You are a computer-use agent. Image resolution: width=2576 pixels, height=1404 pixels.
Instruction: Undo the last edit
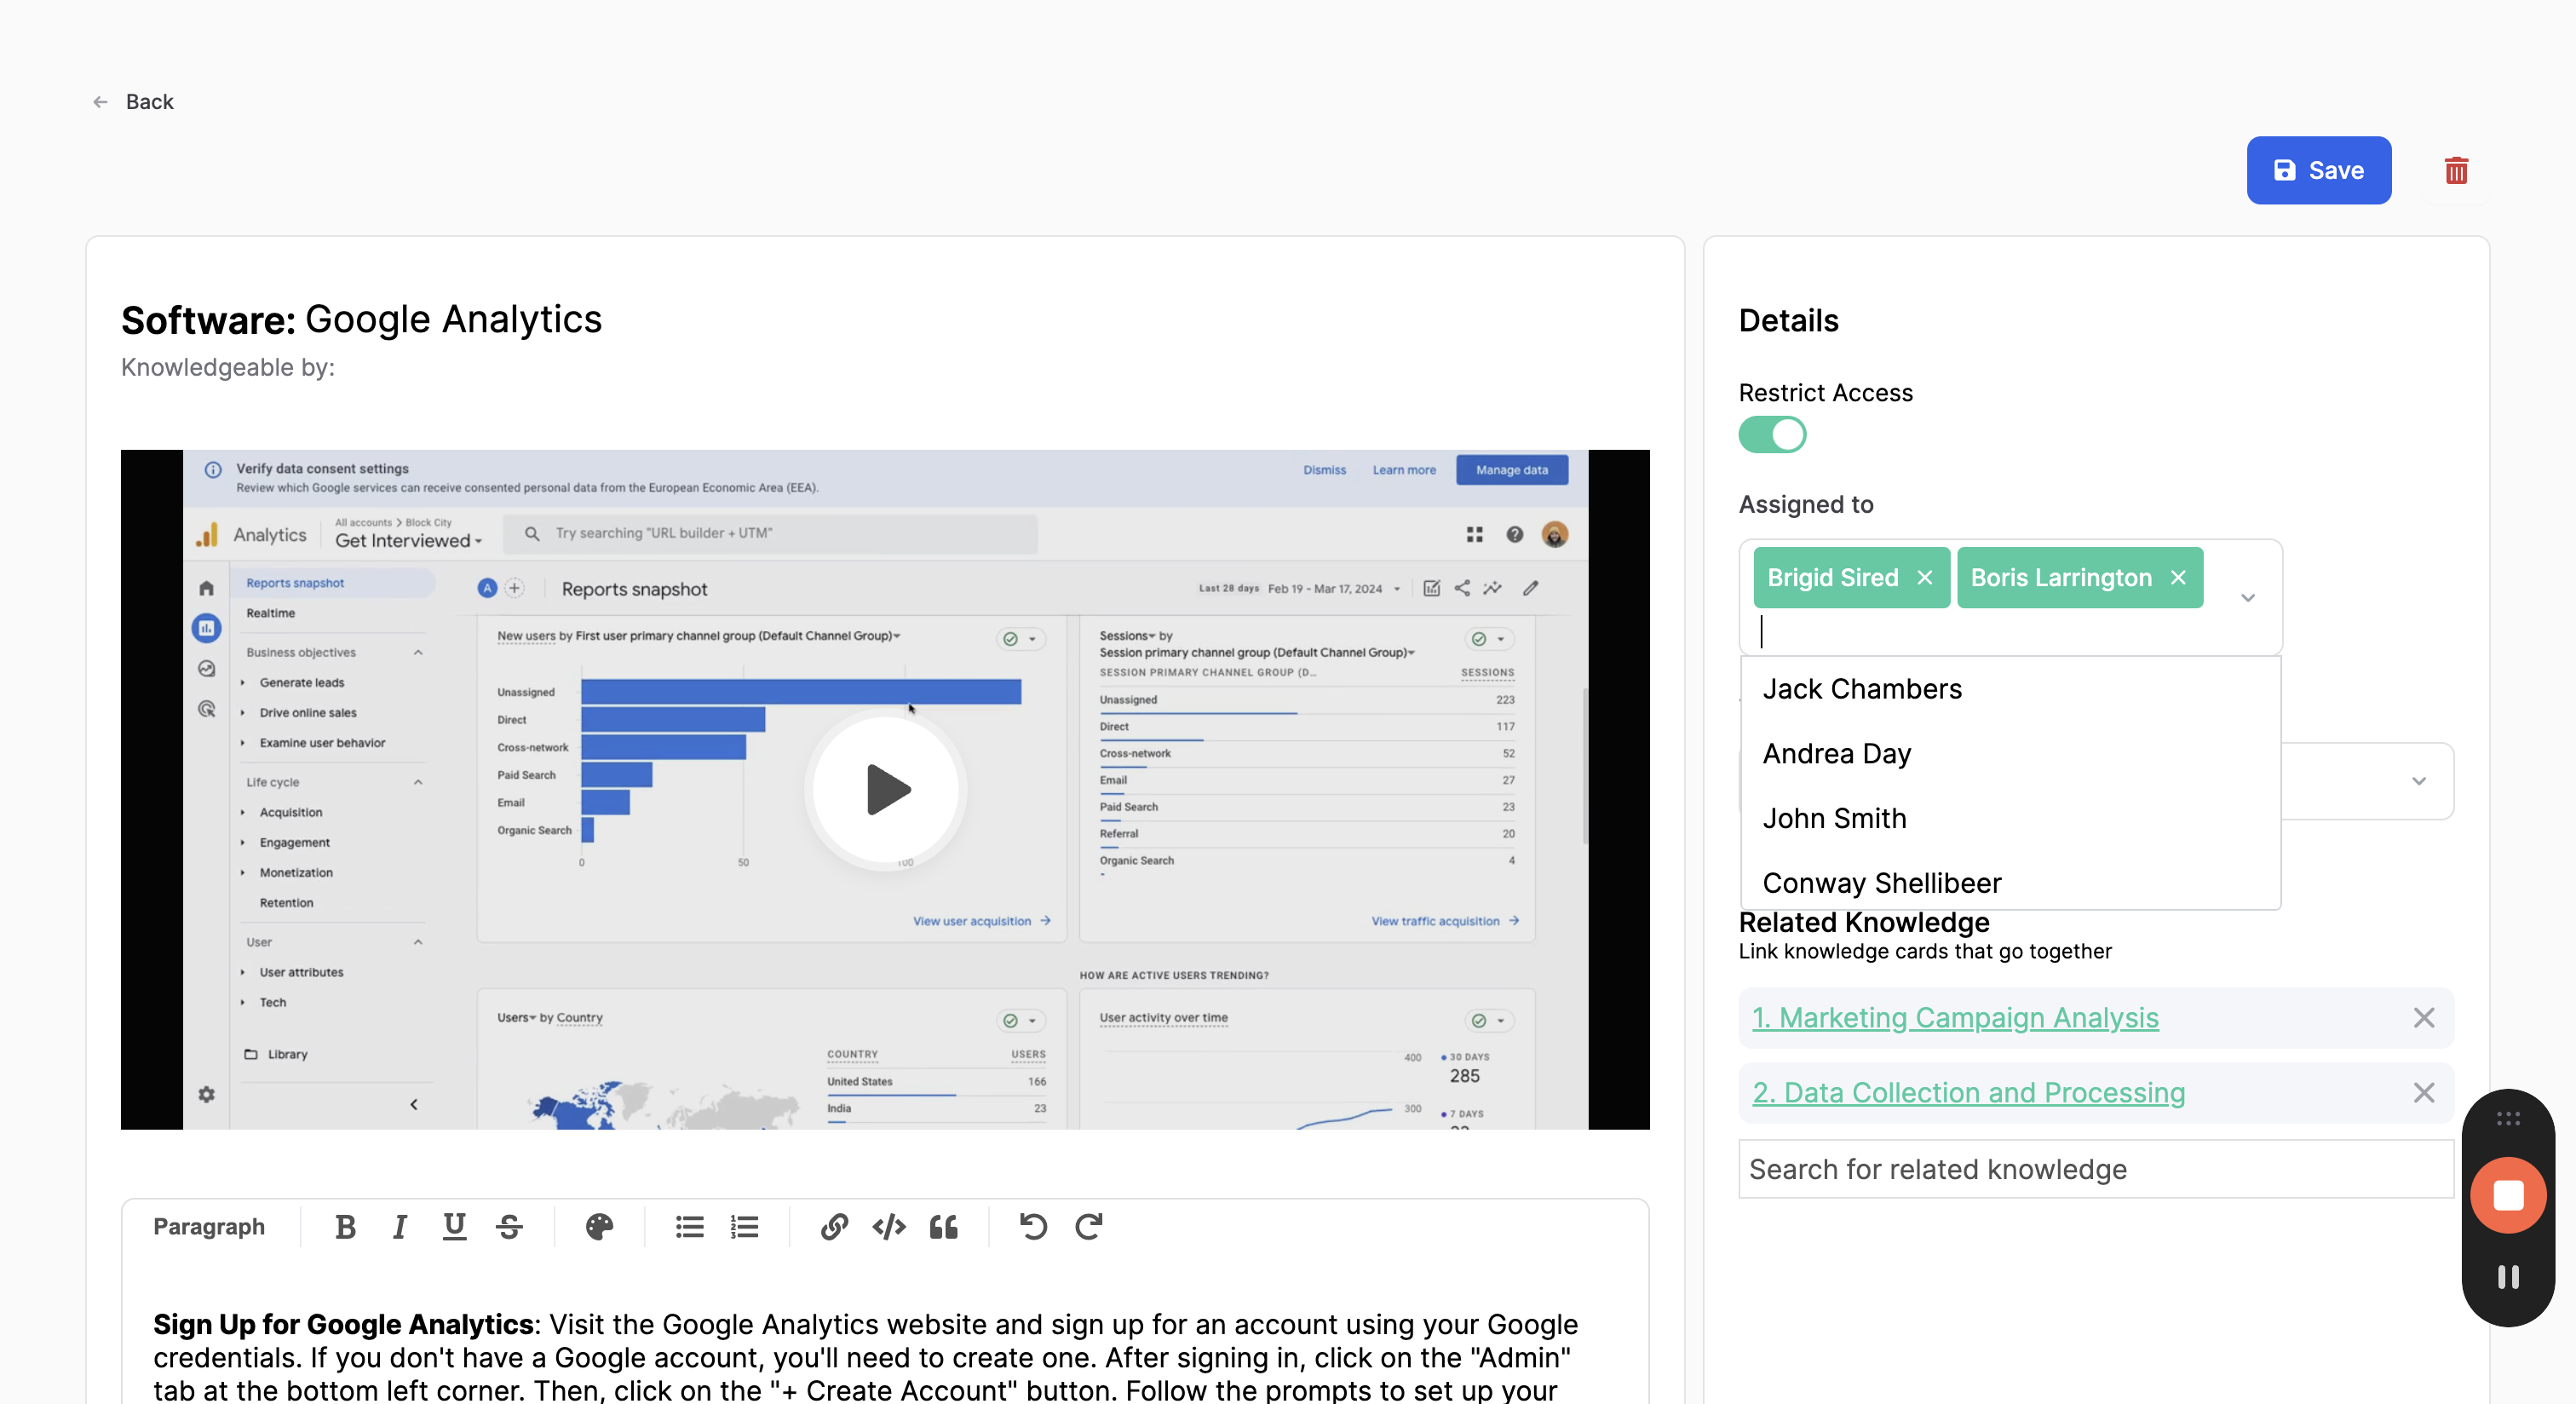point(1033,1226)
